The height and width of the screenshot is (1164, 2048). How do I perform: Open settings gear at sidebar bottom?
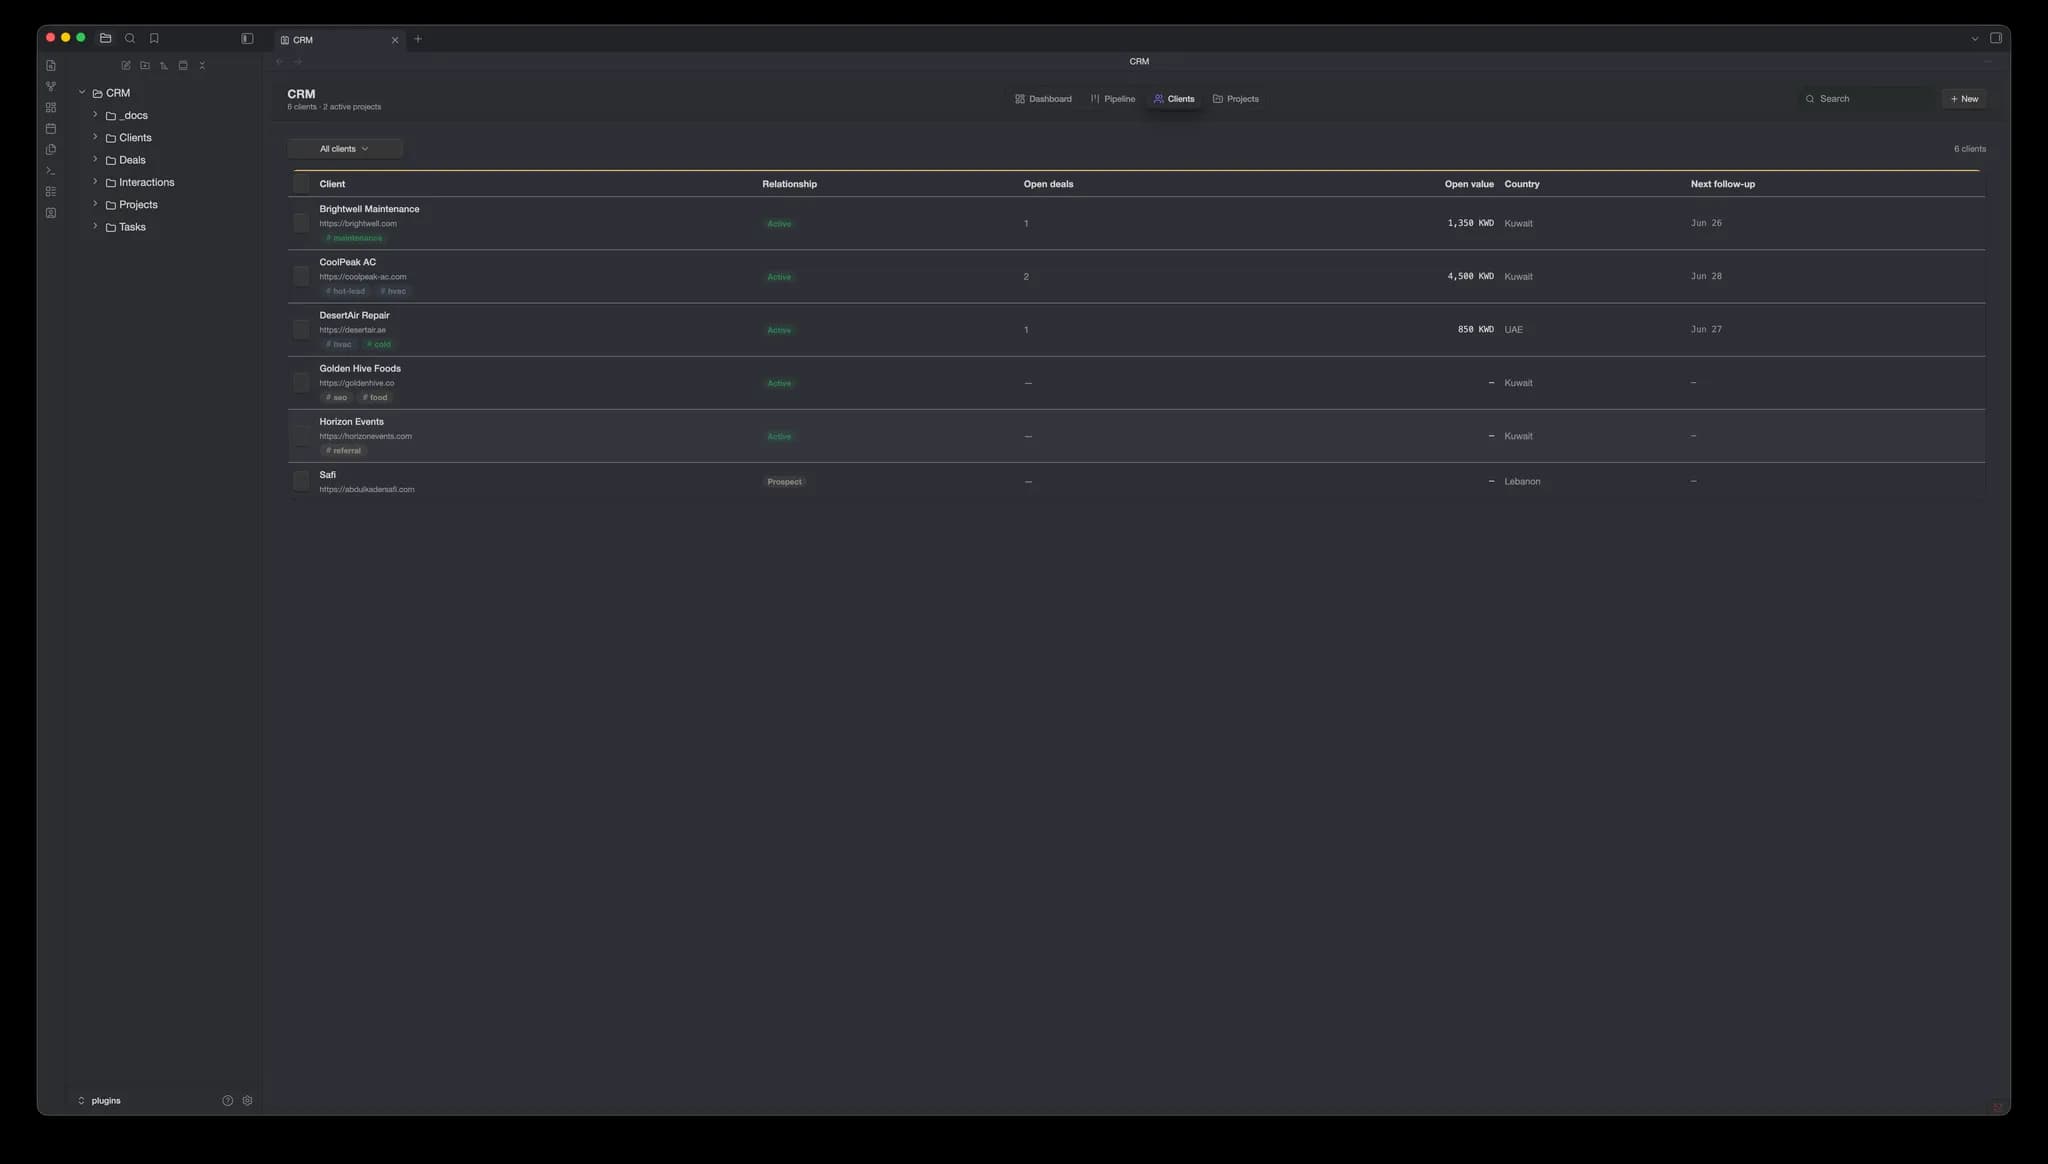click(x=247, y=1100)
